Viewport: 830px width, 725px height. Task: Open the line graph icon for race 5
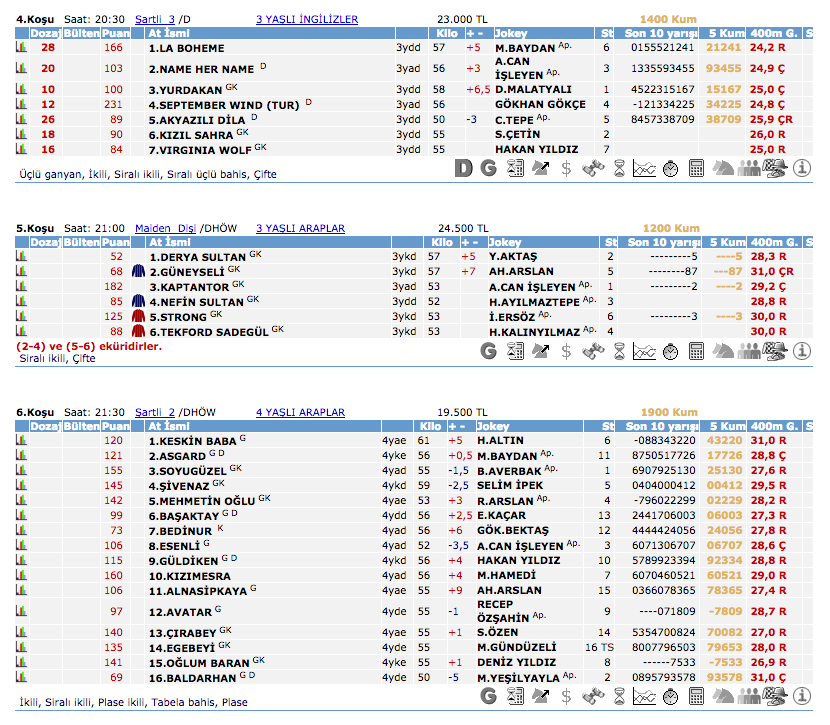pos(645,351)
